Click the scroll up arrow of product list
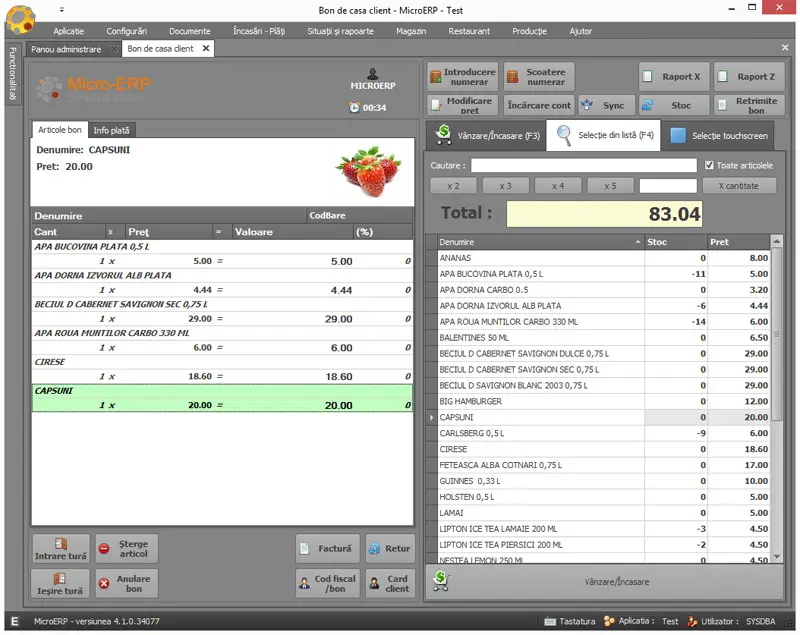Image resolution: width=800 pixels, height=635 pixels. click(x=777, y=241)
